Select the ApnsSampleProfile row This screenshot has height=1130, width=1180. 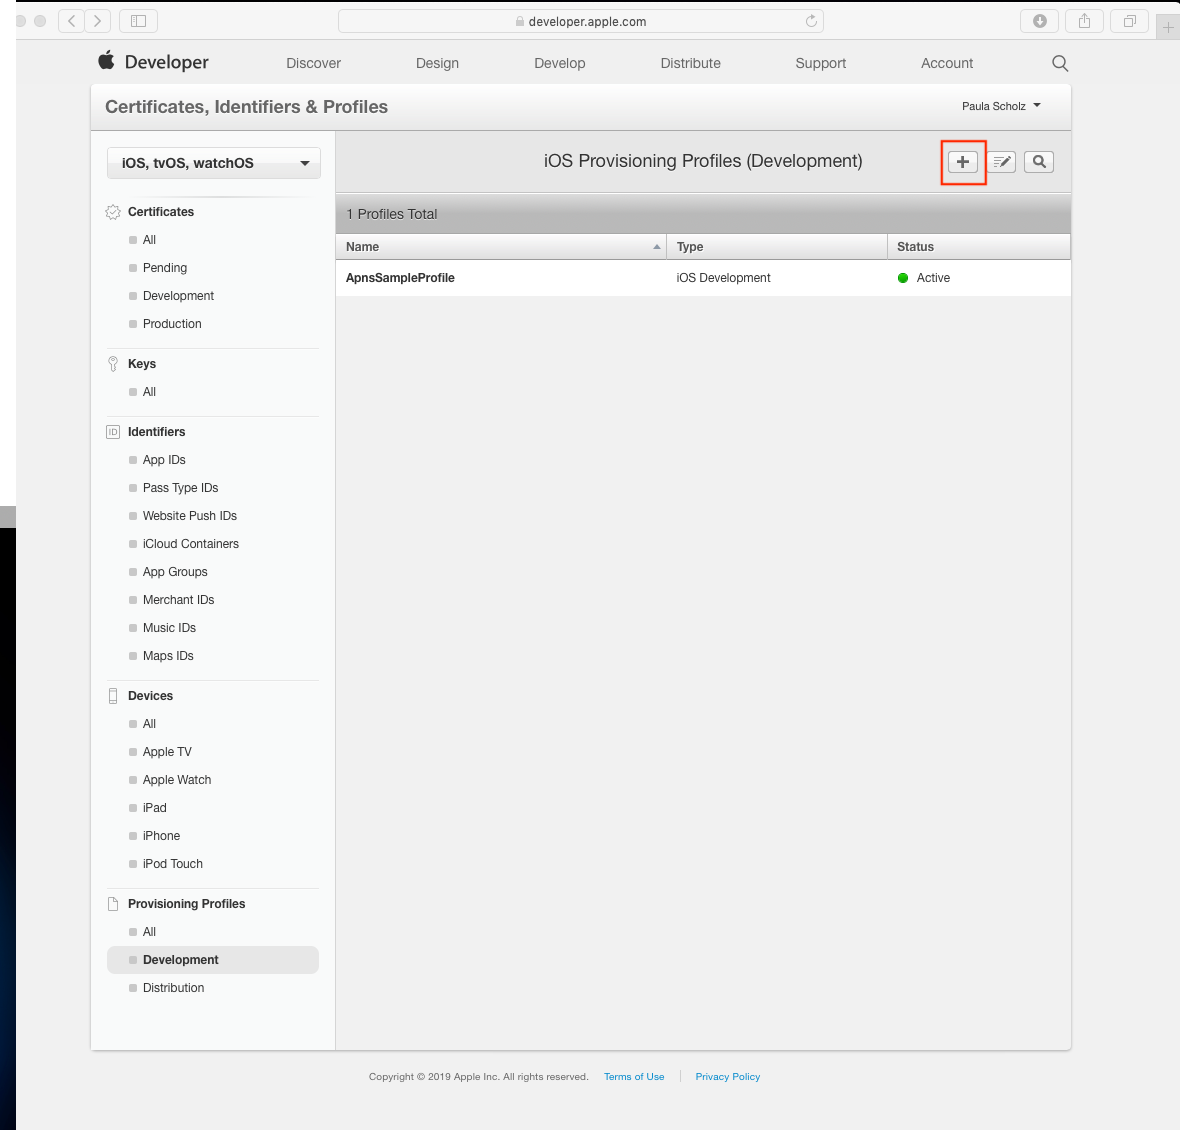click(703, 278)
